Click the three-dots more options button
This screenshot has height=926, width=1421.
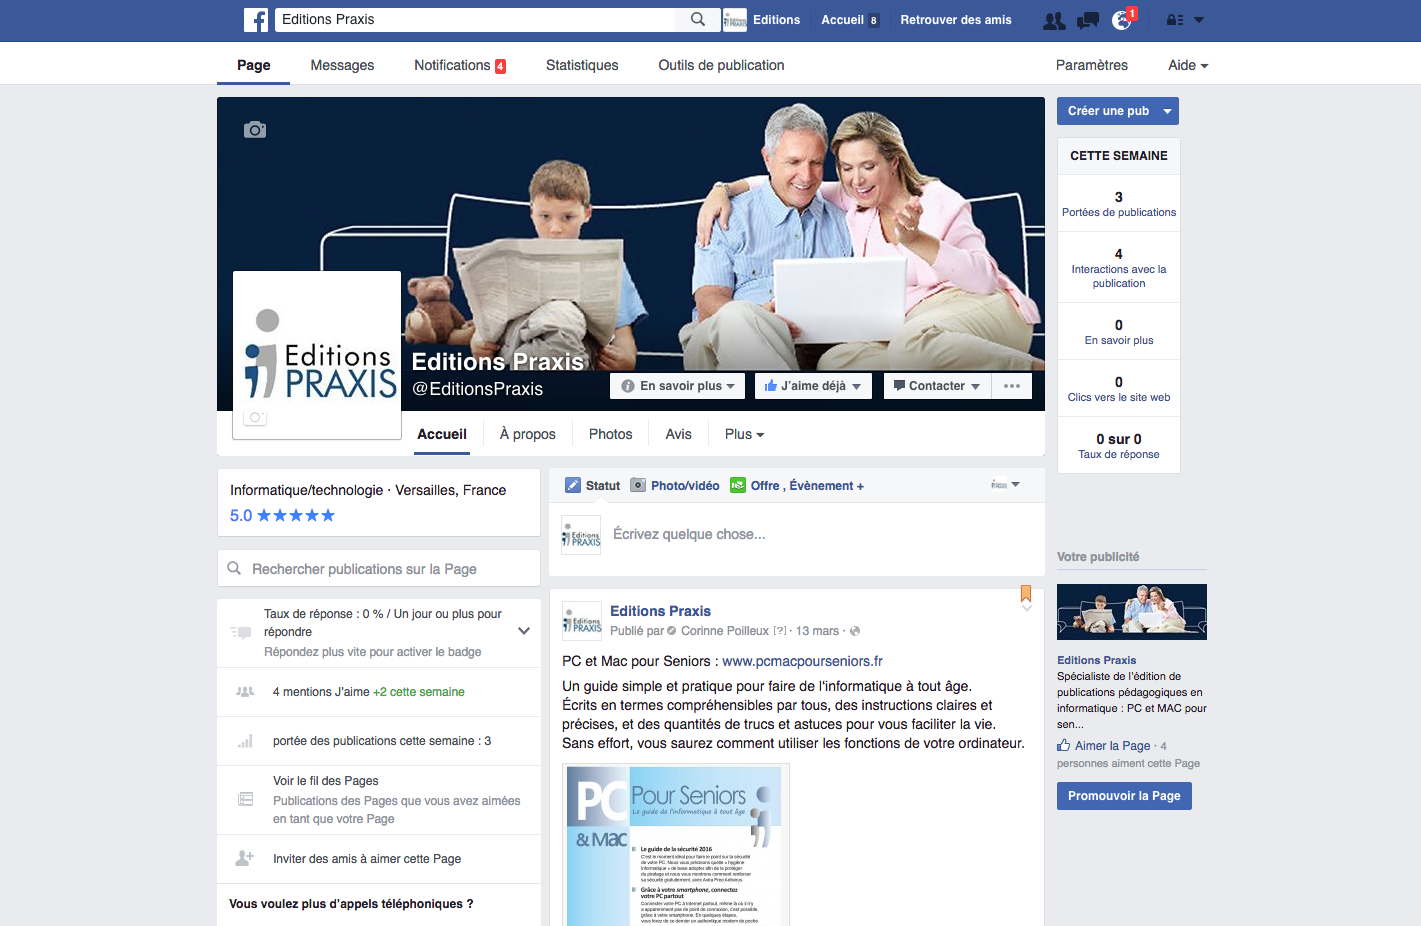[x=1012, y=386]
